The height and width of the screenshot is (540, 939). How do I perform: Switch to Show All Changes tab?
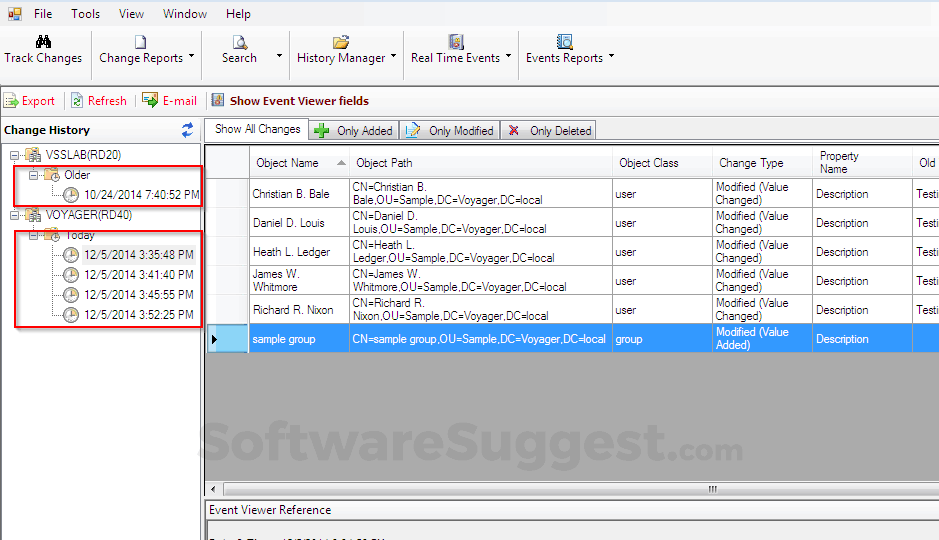257,129
